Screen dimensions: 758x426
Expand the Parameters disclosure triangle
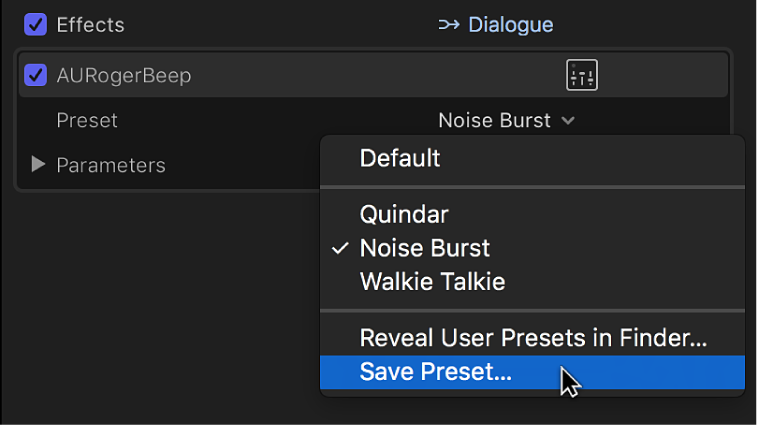click(38, 164)
